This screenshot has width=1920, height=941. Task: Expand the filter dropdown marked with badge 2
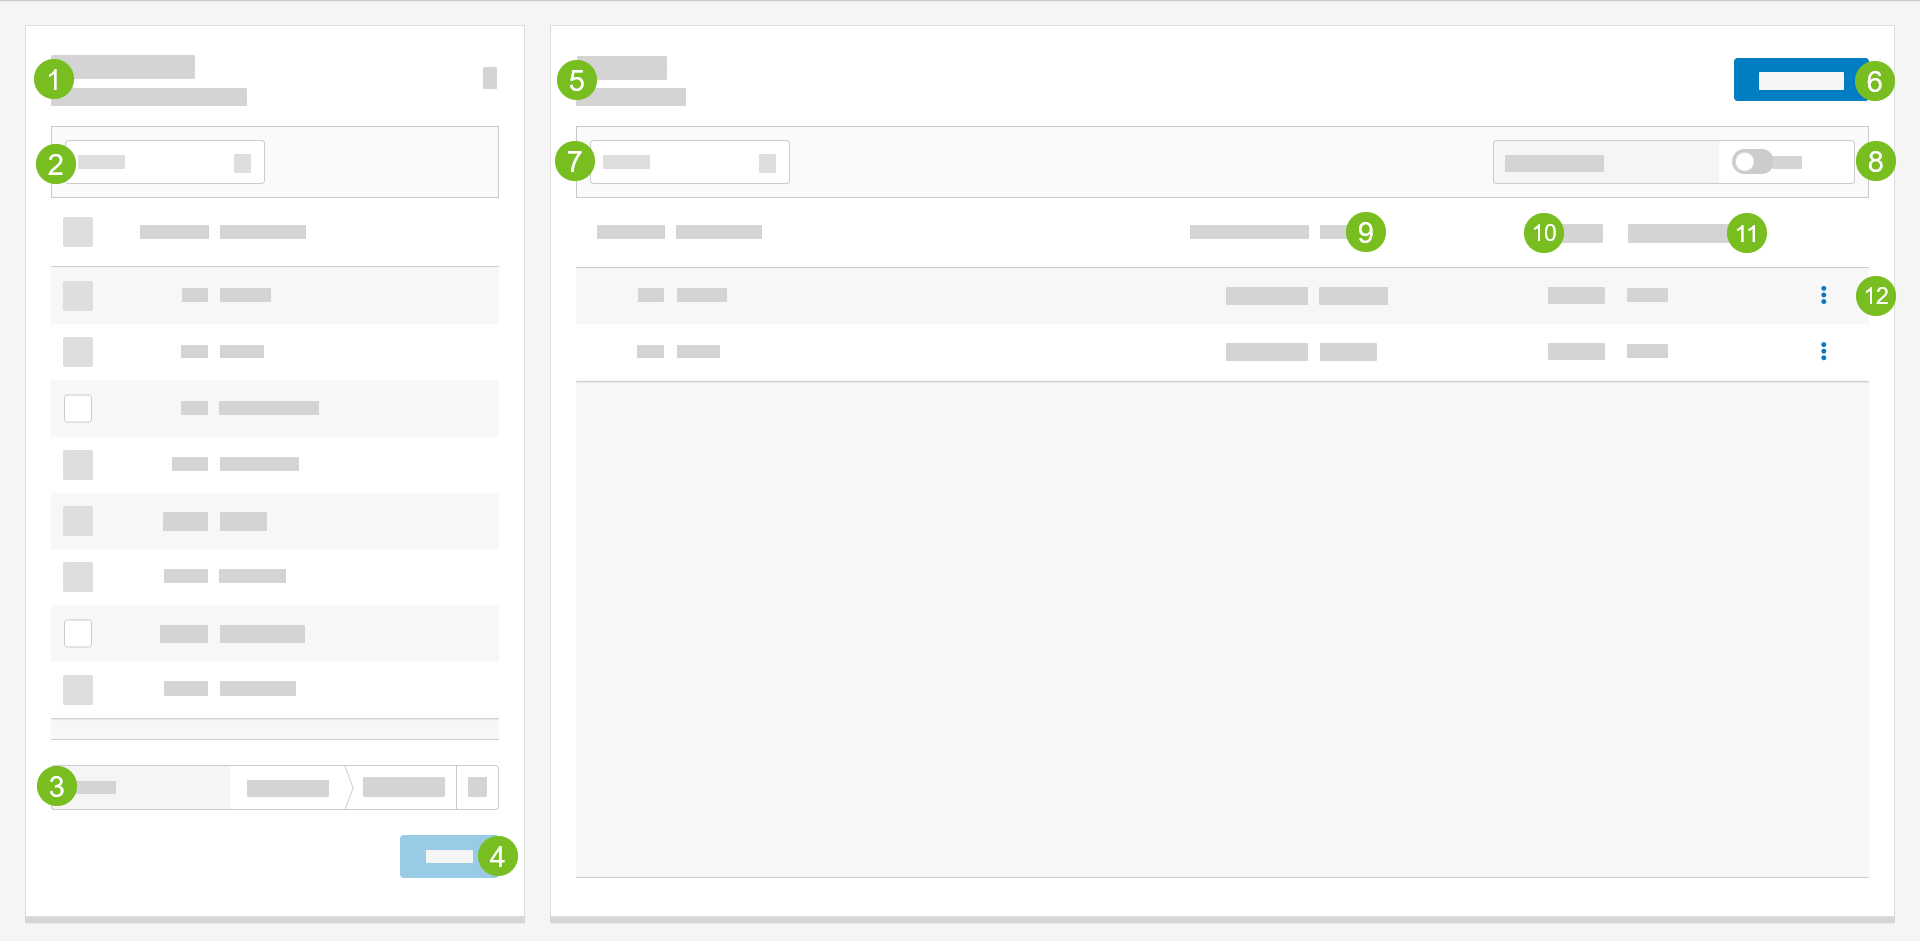165,163
